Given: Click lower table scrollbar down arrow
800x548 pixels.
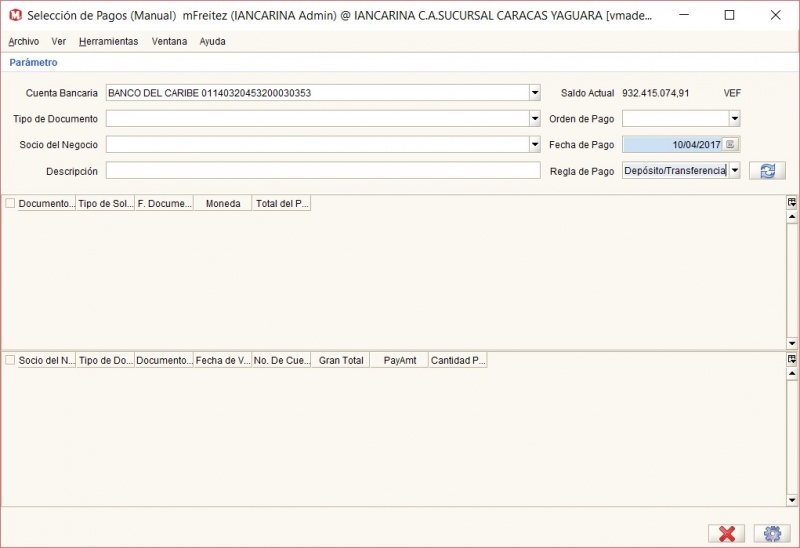Looking at the screenshot, I should [x=792, y=500].
